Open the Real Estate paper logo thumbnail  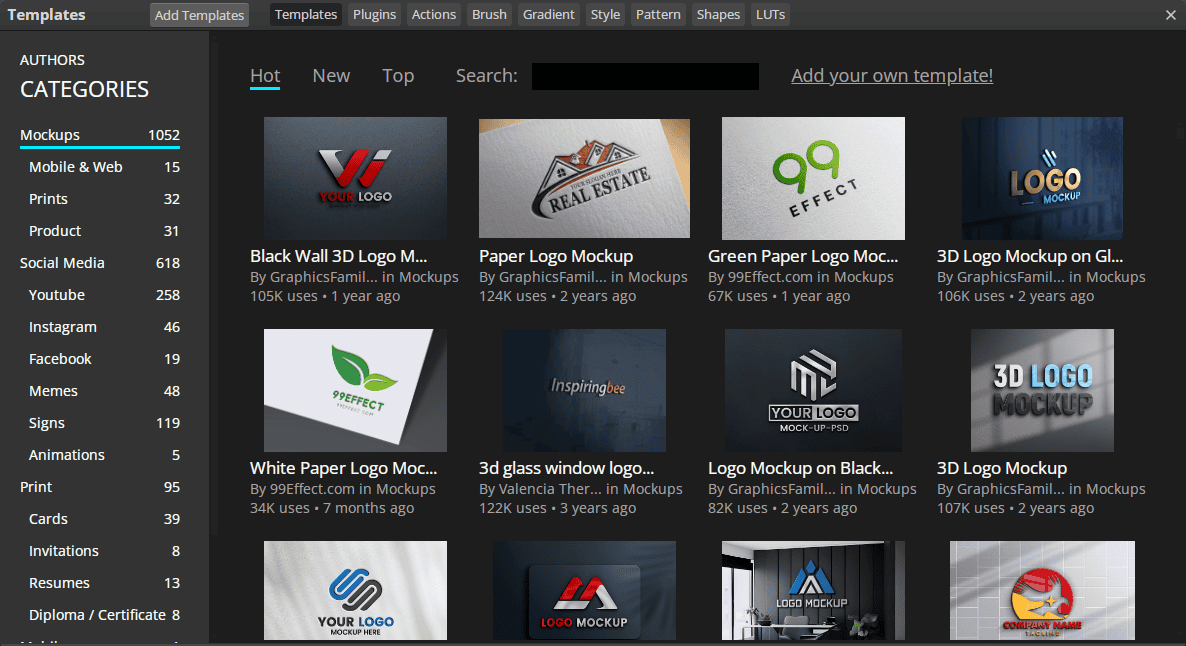(584, 178)
